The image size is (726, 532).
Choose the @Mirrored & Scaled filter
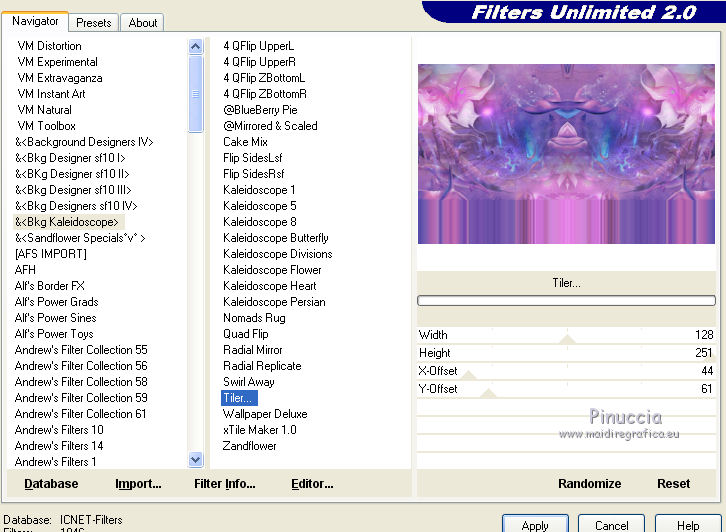click(270, 126)
